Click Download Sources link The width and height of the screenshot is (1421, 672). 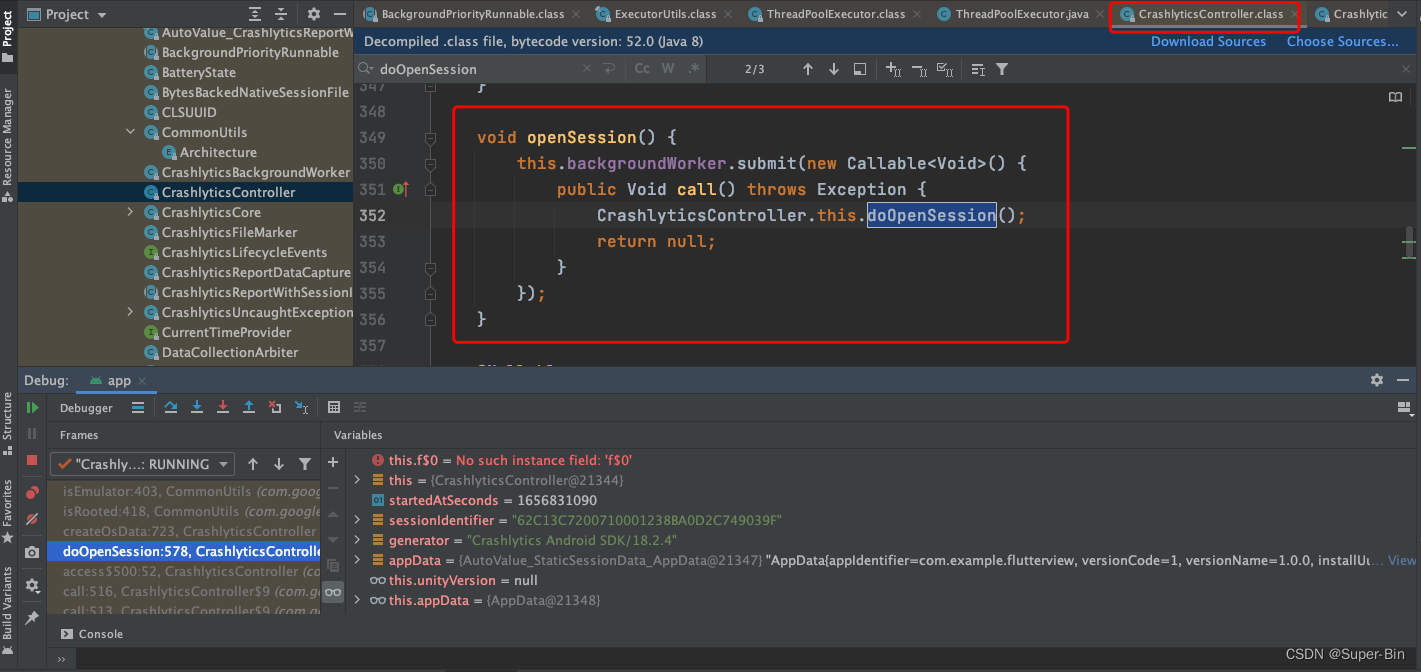1208,42
